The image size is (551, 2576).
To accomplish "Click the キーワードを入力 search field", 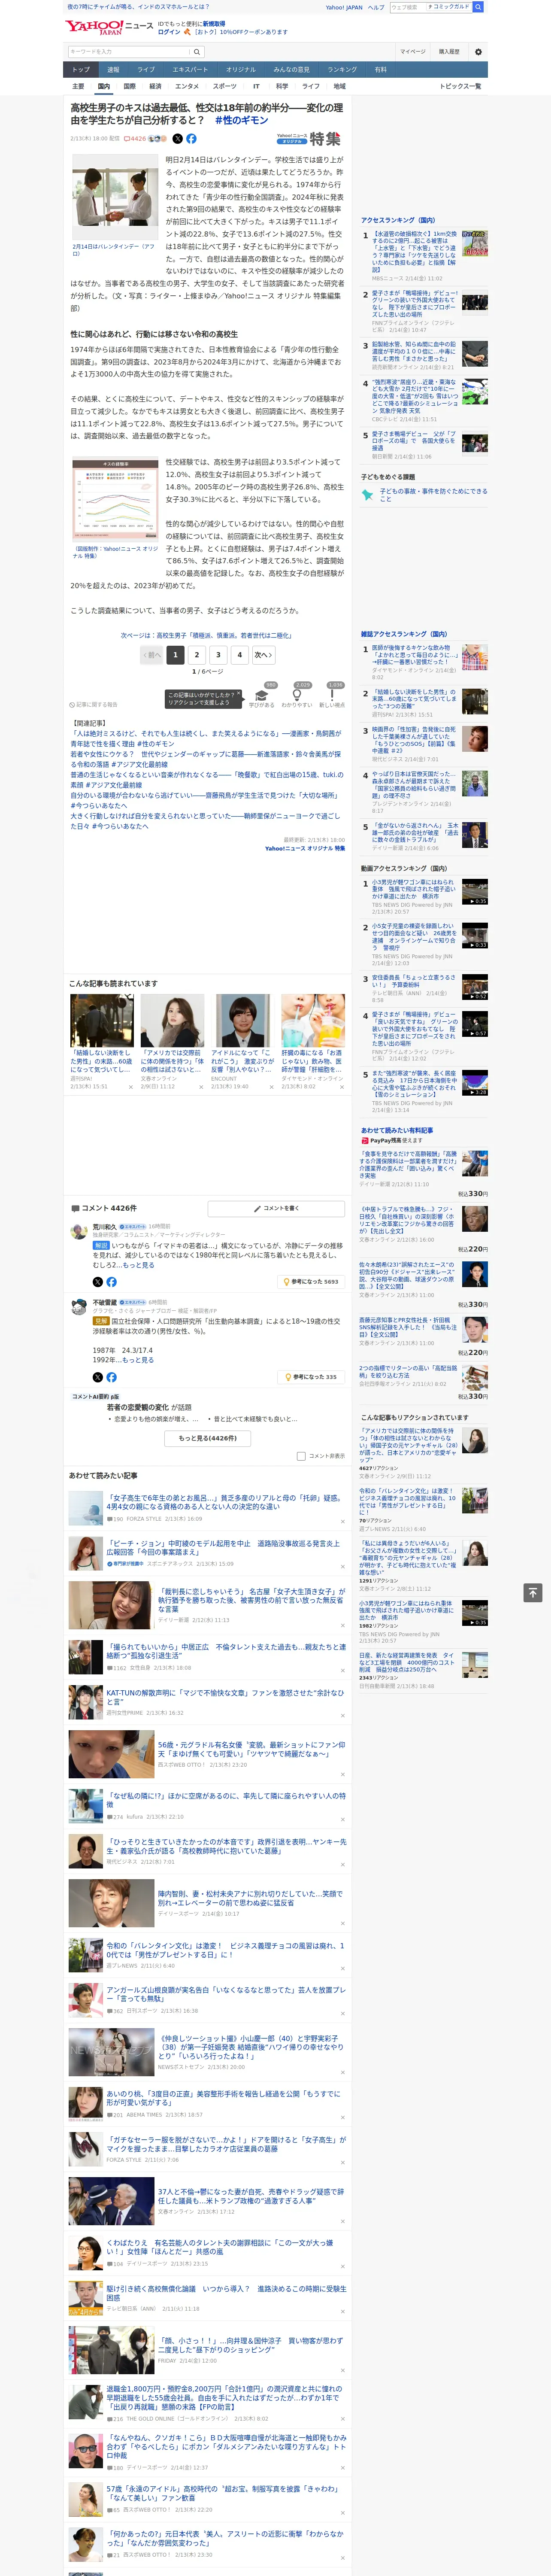I will coord(129,51).
